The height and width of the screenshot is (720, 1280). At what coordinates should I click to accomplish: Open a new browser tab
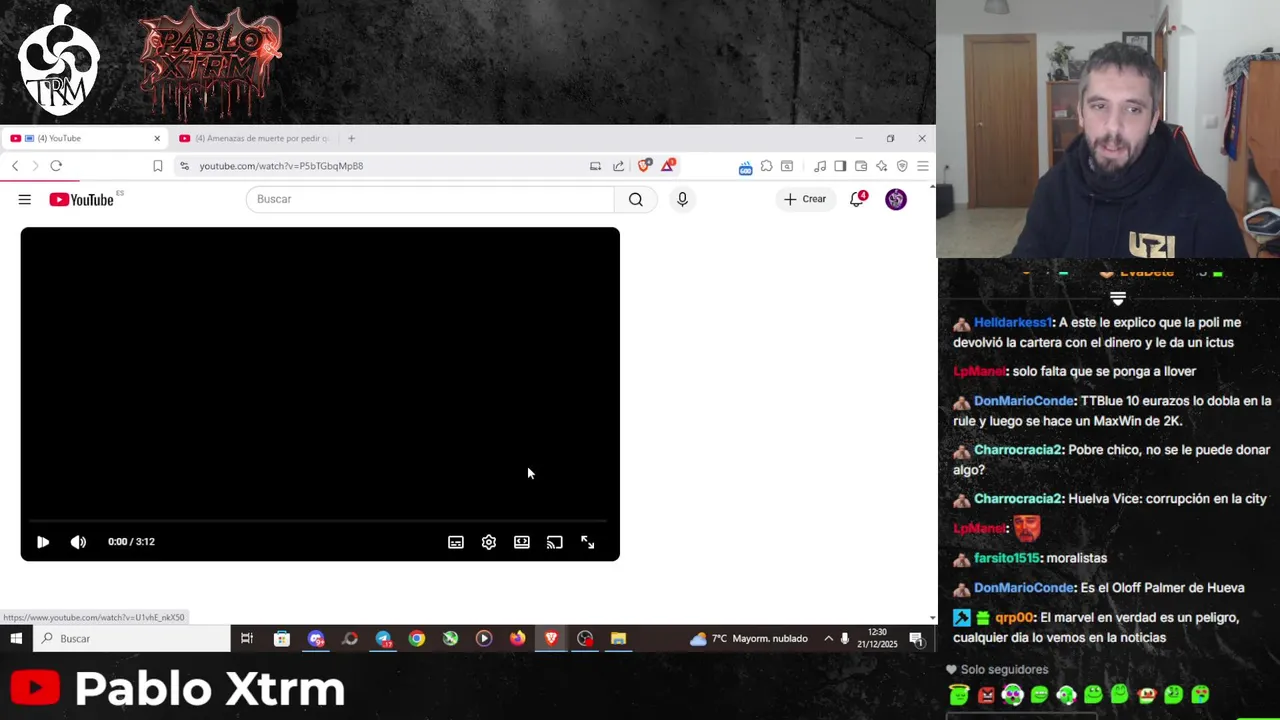coord(351,138)
